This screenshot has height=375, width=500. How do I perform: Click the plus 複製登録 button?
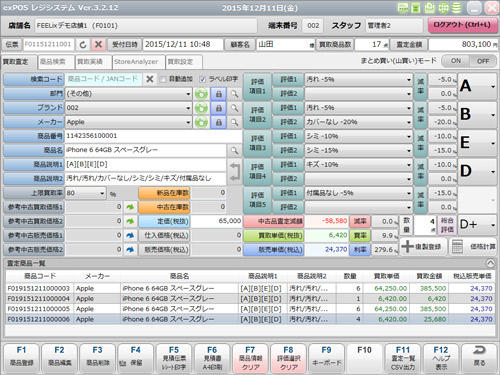coord(423,247)
